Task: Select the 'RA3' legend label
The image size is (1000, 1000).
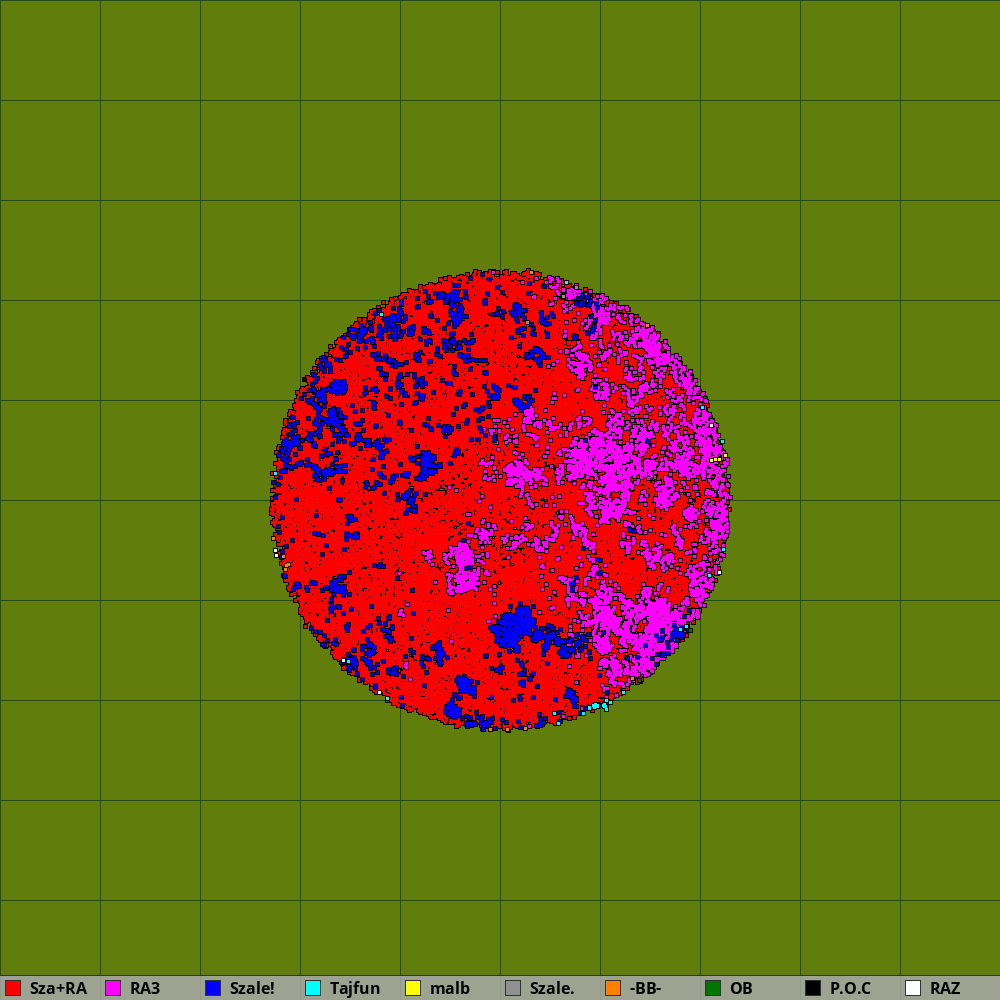Action: (145, 988)
